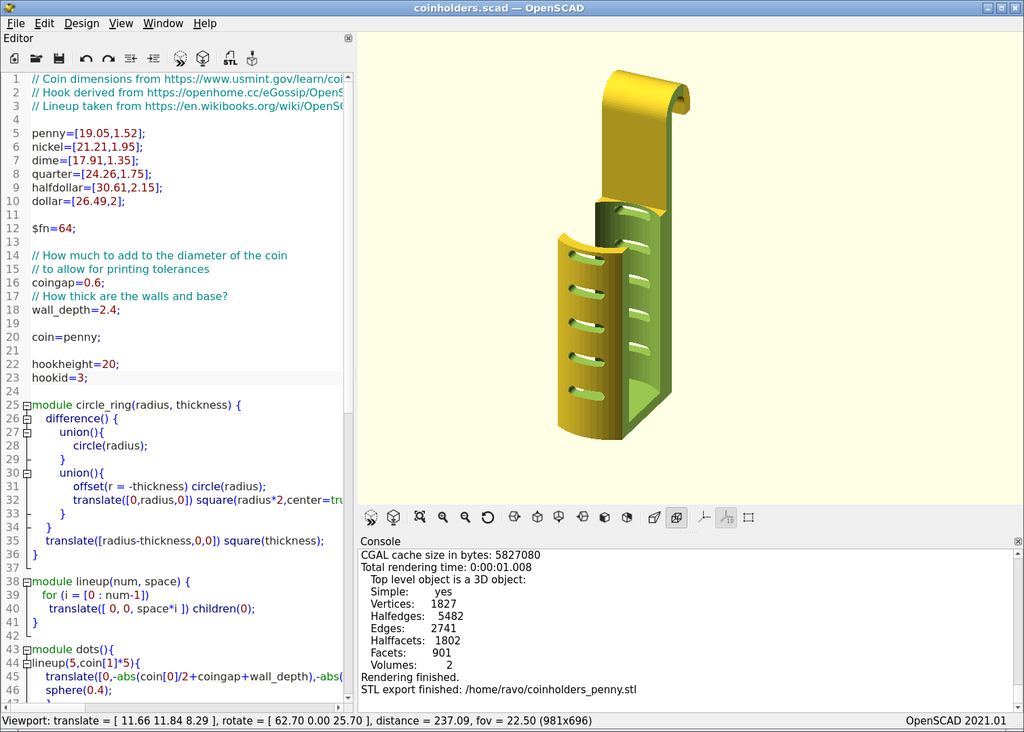Switch to the Right view
Viewport: 1024px width, 732px height.
pos(515,517)
